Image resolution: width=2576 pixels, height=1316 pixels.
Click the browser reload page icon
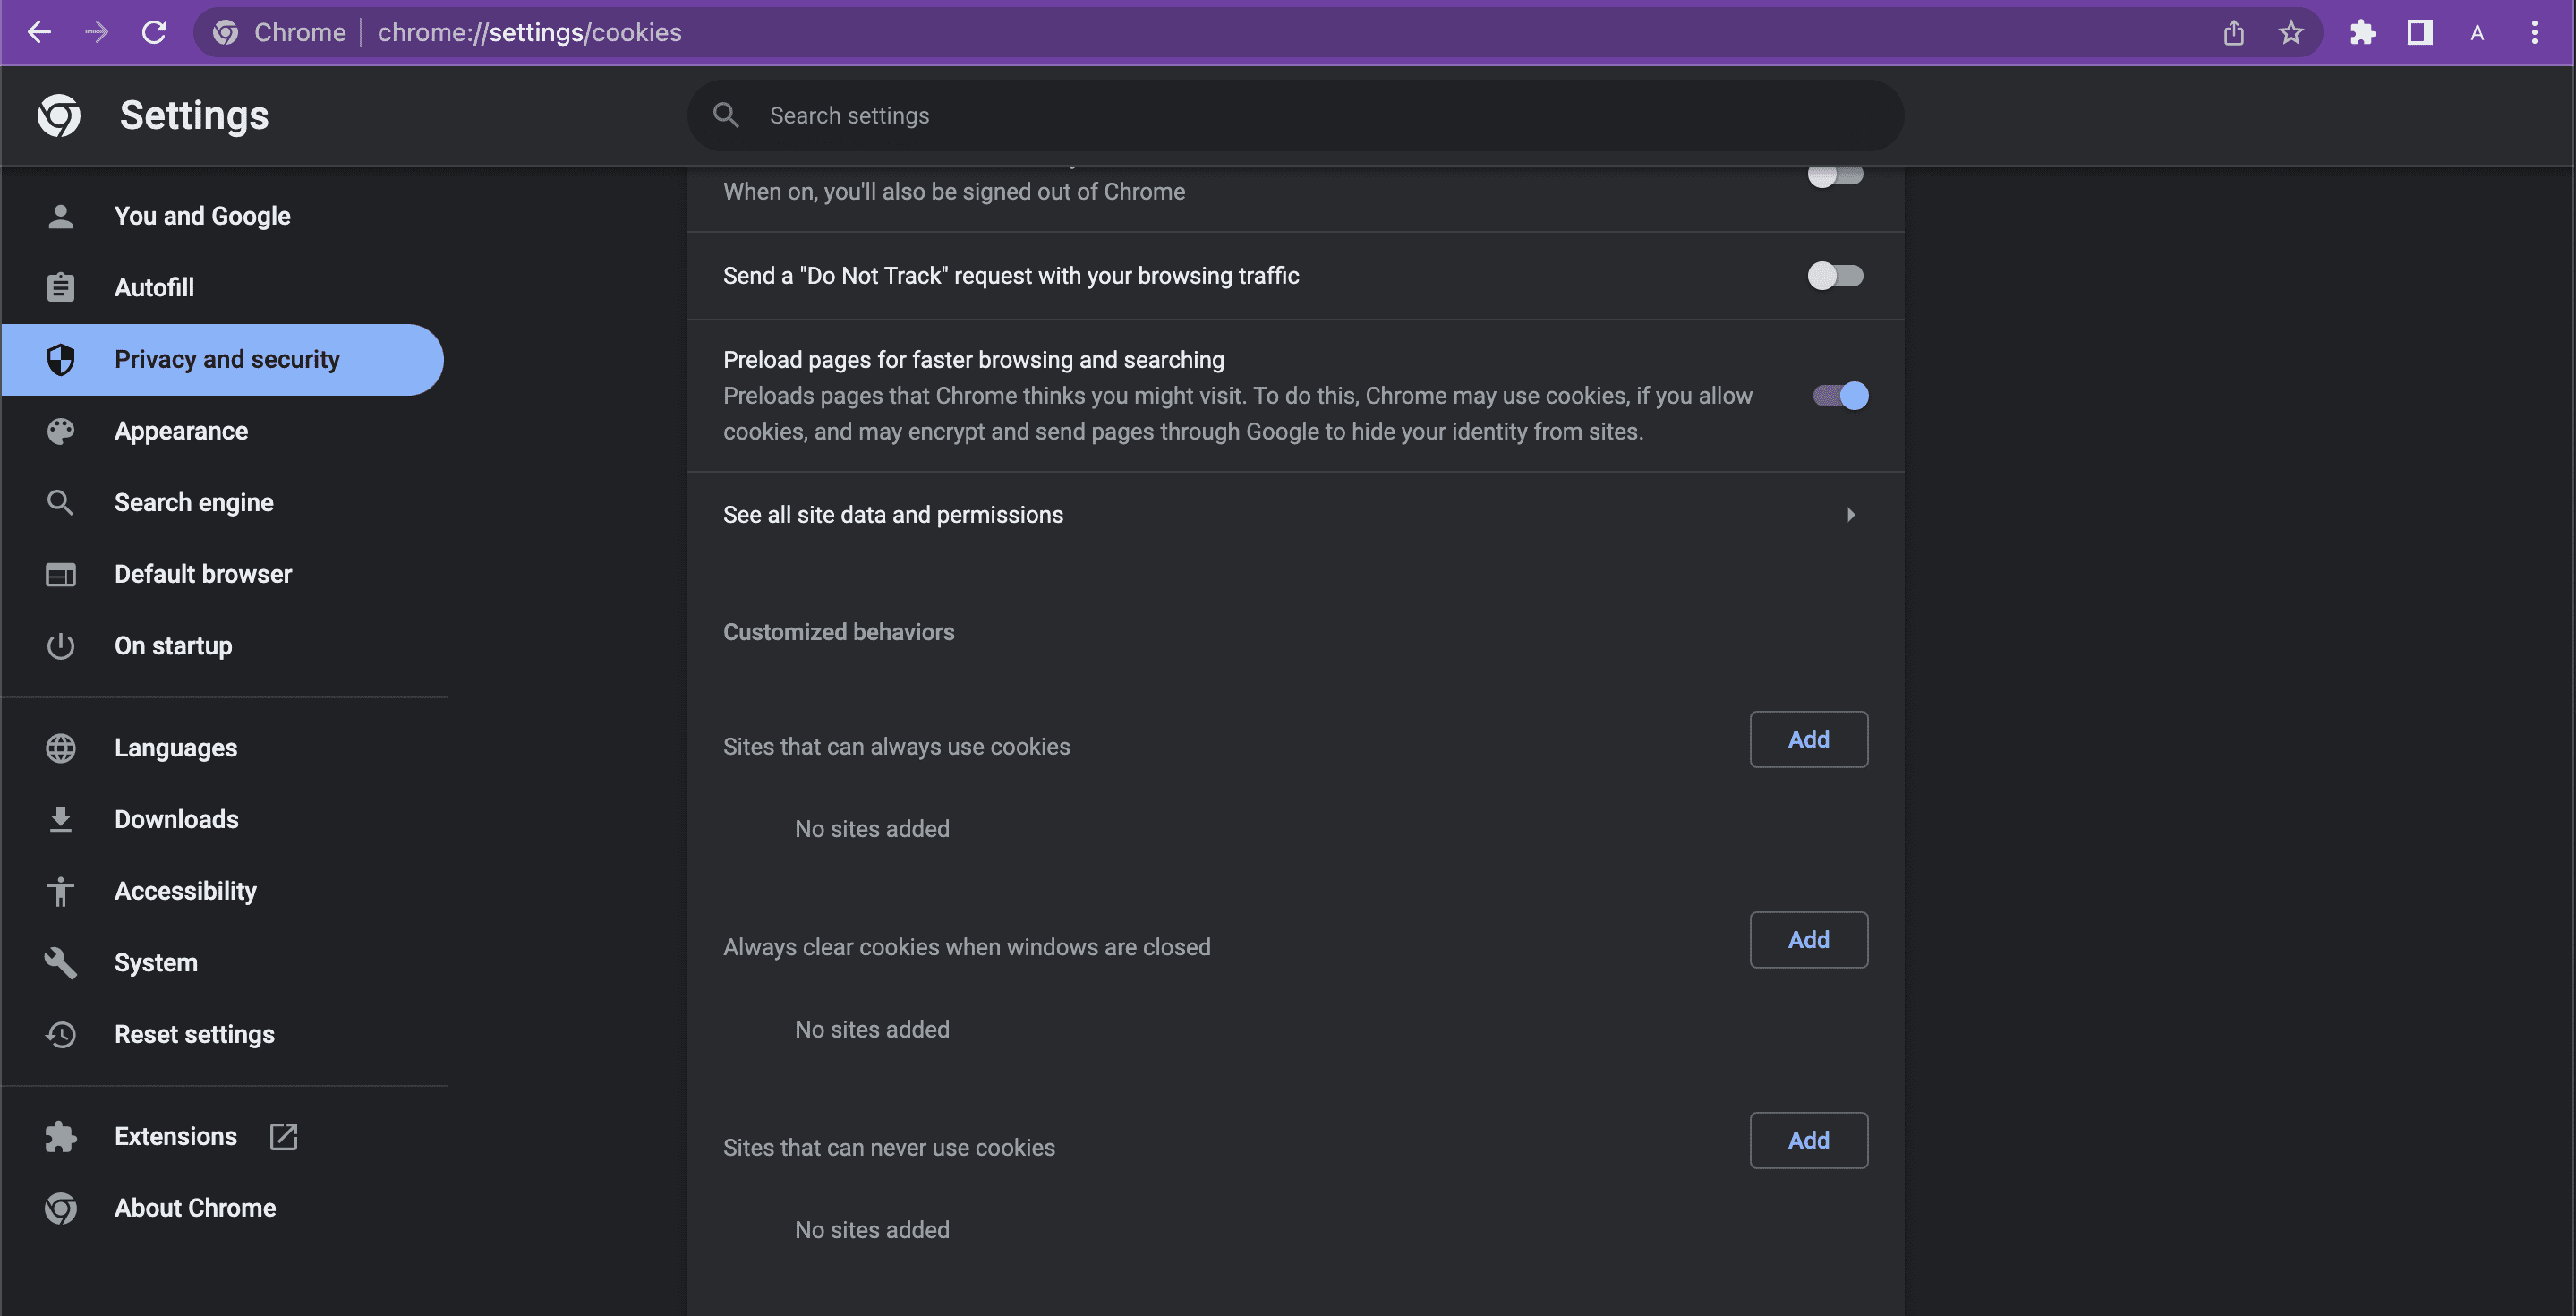pyautogui.click(x=154, y=32)
